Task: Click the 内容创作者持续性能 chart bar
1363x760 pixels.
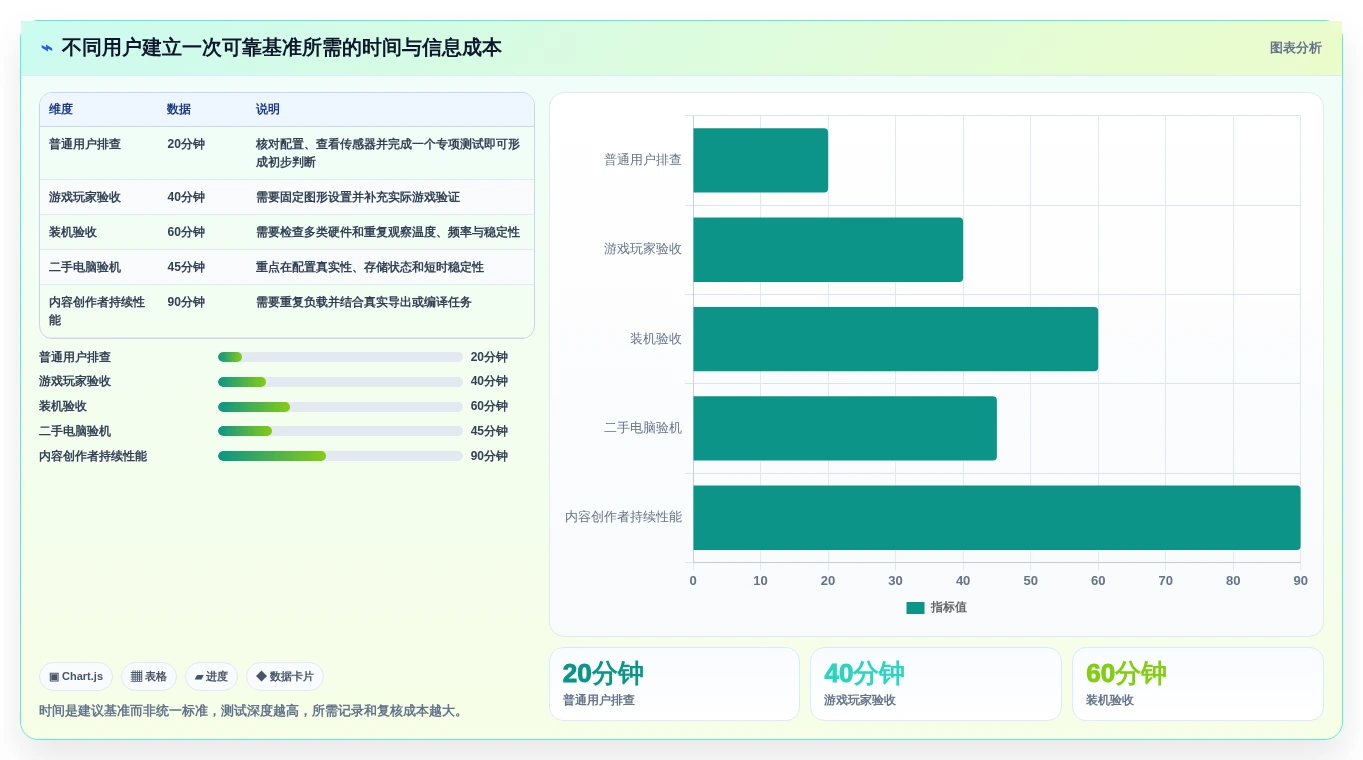Action: tap(997, 518)
